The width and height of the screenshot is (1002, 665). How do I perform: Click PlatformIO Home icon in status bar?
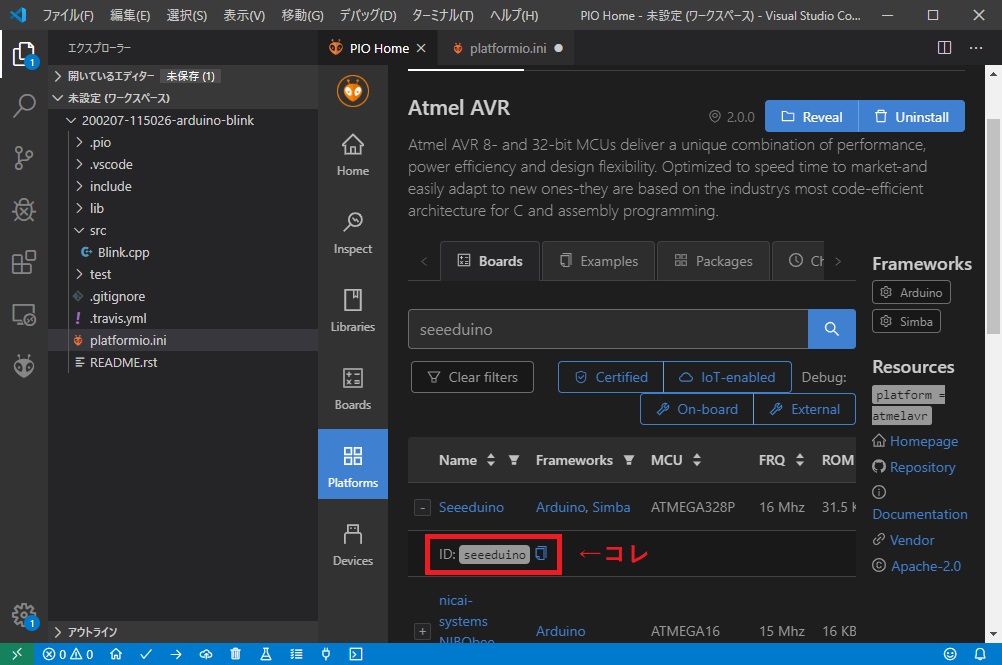pos(116,654)
